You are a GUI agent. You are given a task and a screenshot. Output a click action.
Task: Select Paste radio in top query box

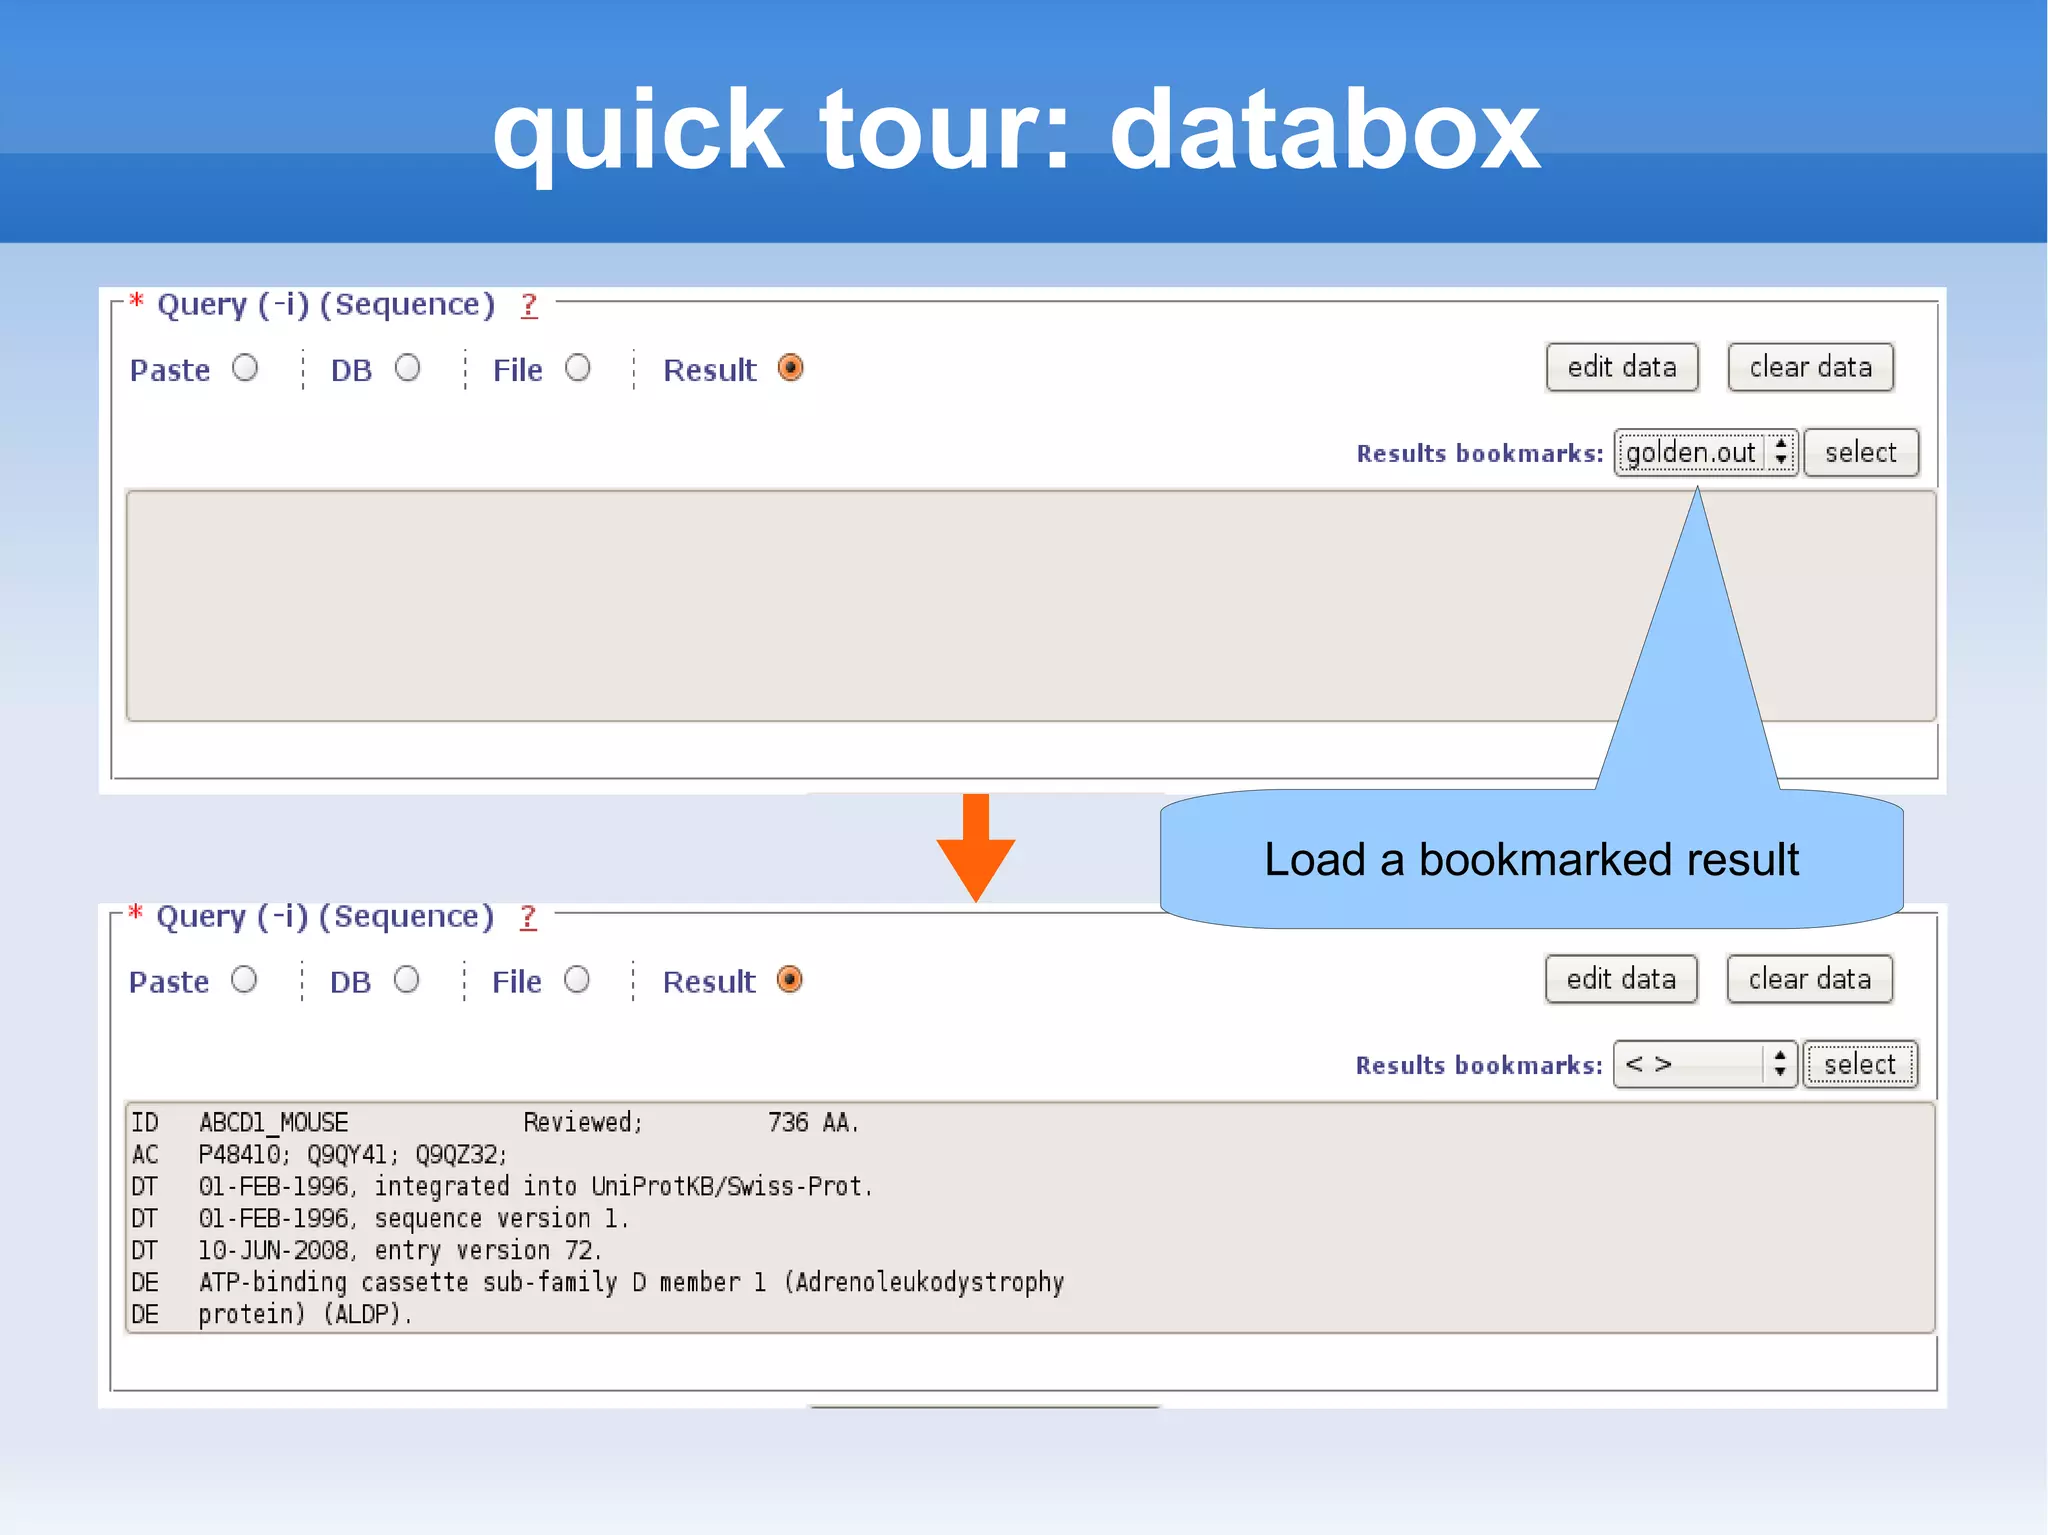[245, 368]
